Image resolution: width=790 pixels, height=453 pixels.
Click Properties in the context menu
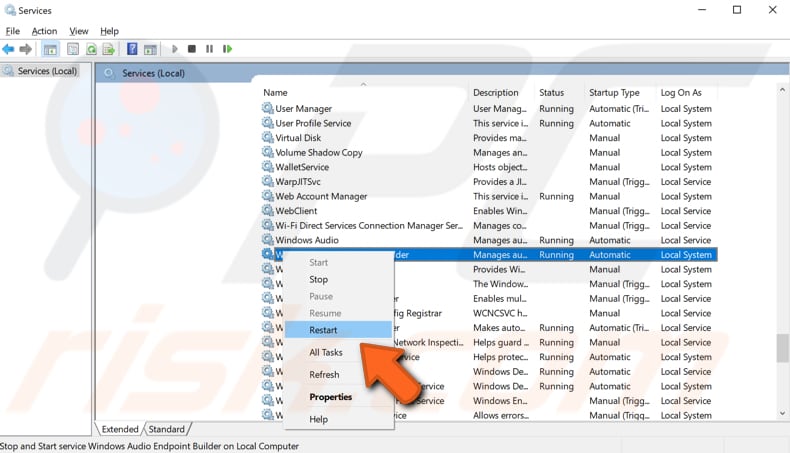tap(330, 397)
